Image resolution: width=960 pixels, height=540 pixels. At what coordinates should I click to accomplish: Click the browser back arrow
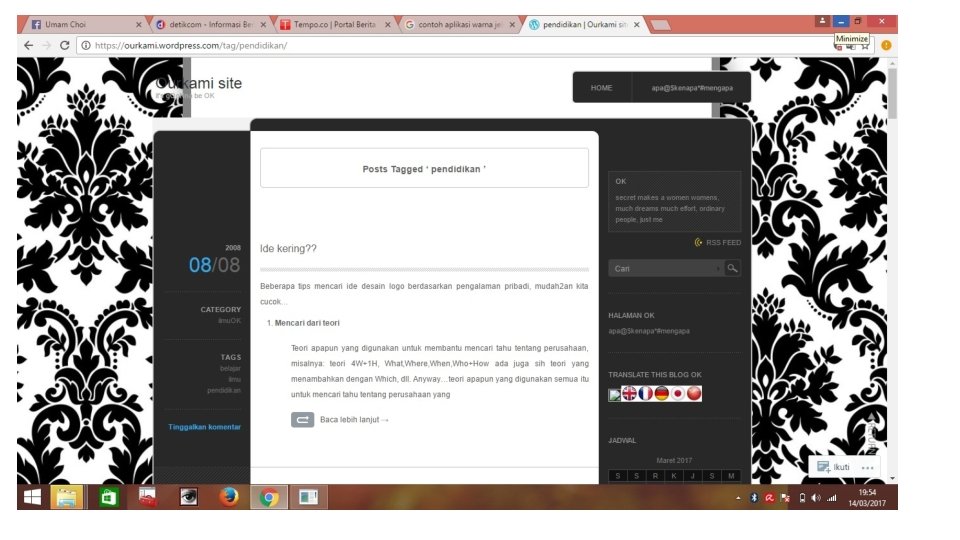[28, 45]
